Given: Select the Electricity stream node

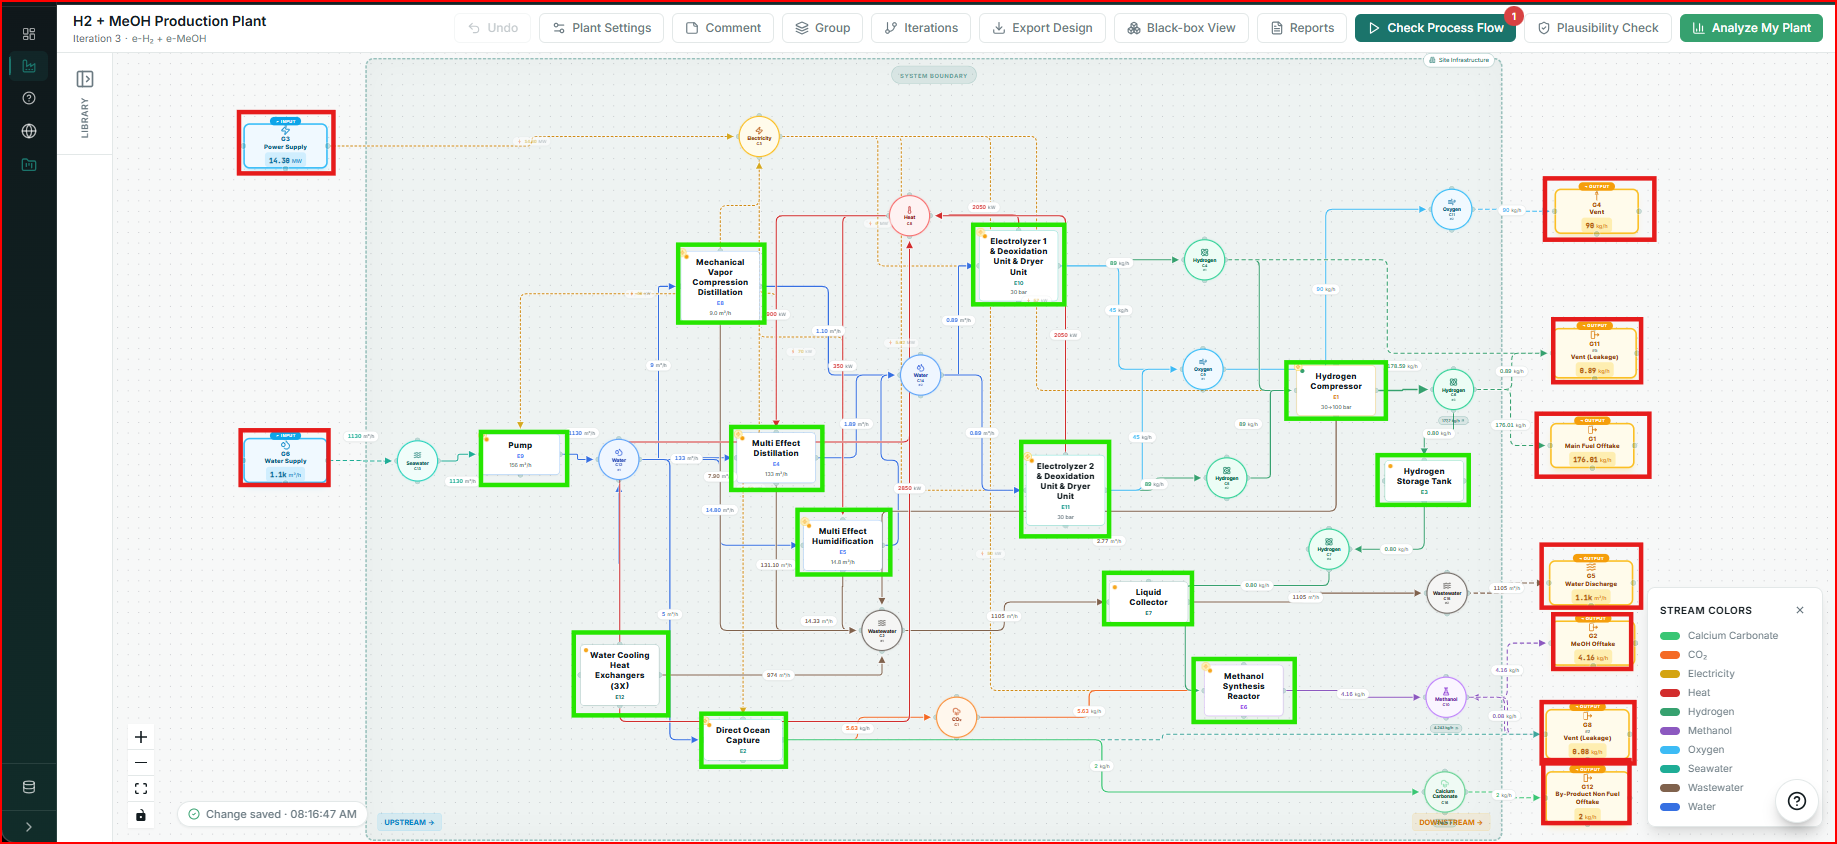Looking at the screenshot, I should pos(759,136).
